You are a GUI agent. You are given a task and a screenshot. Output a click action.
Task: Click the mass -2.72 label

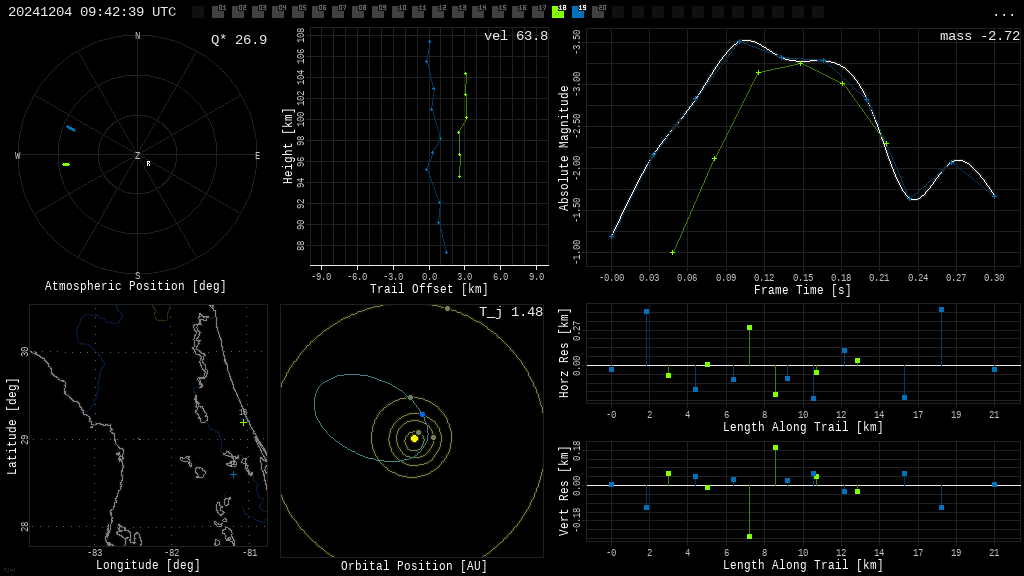coord(980,36)
